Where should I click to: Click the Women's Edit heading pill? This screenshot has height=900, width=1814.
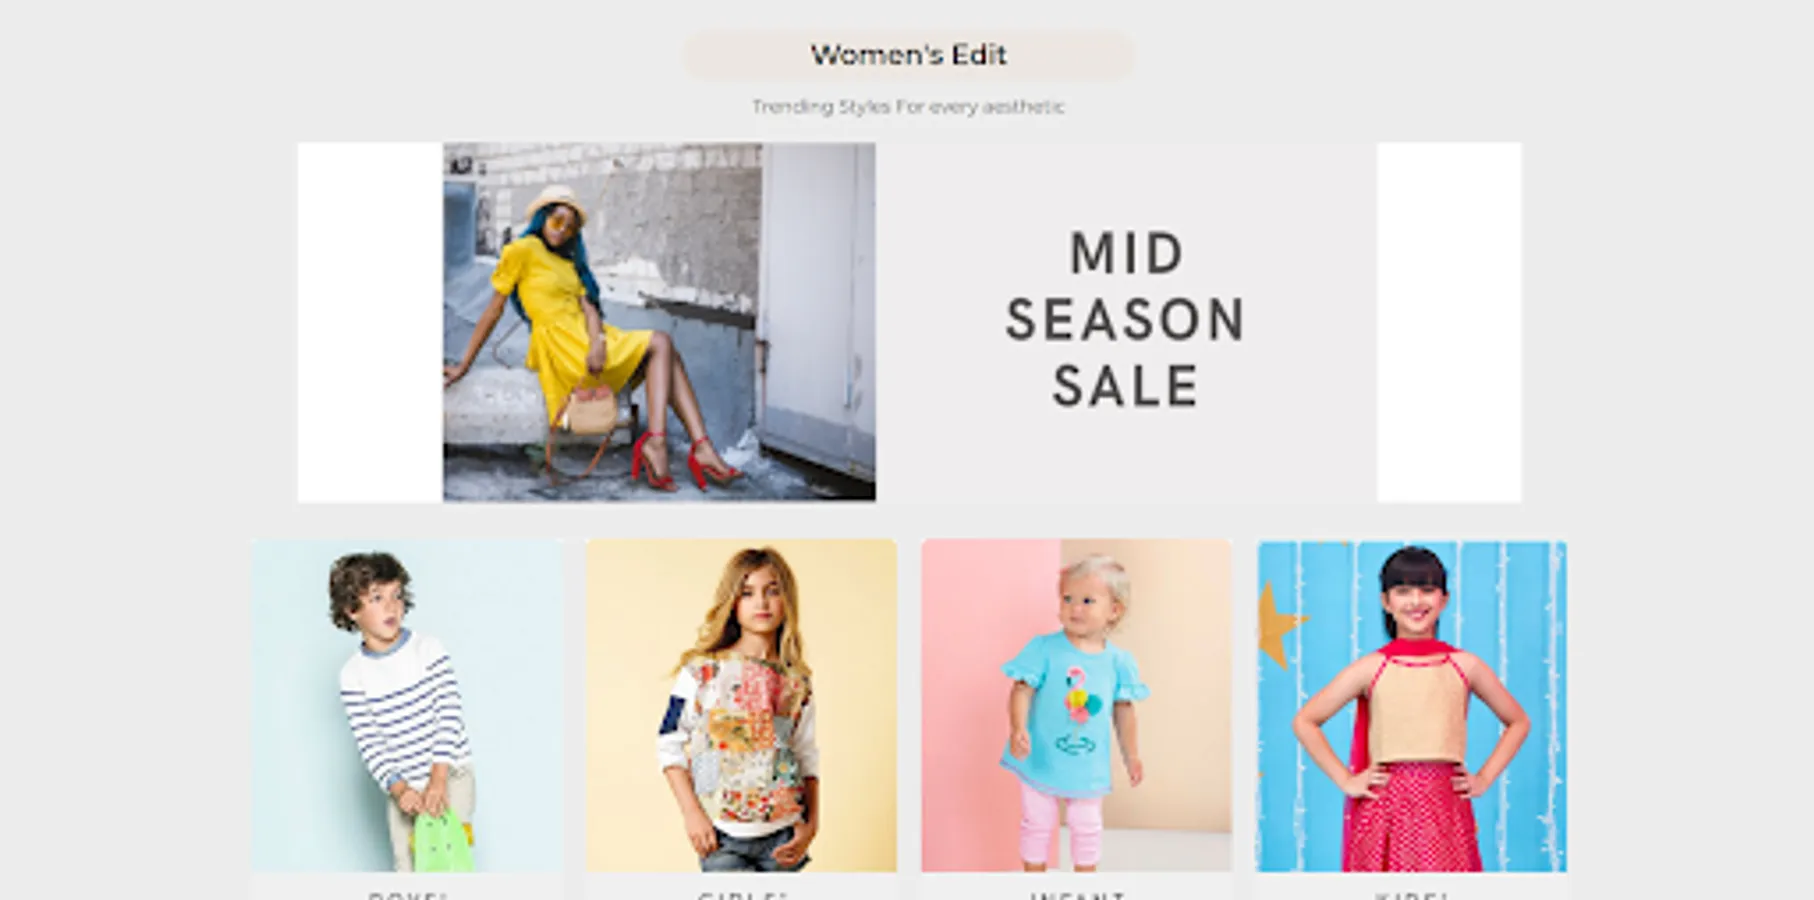(x=908, y=55)
